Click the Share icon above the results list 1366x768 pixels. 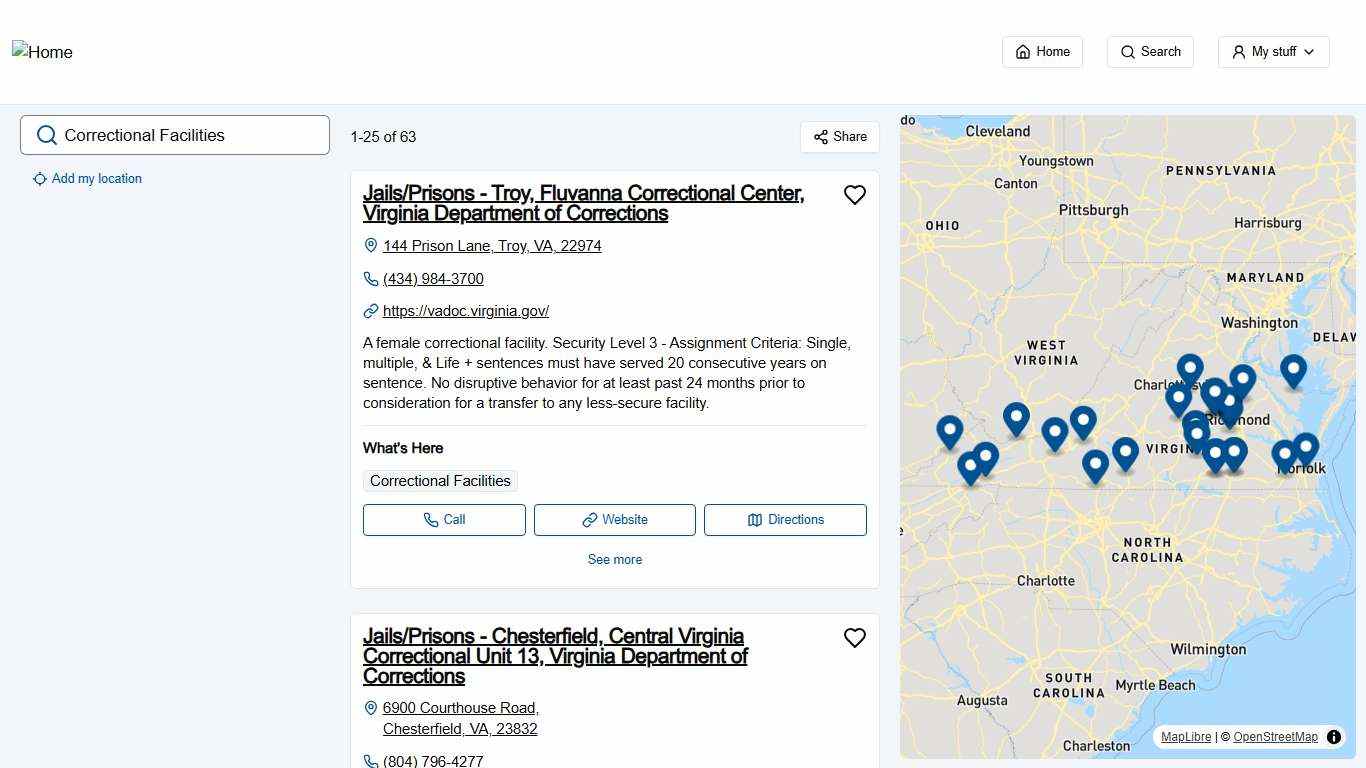point(821,137)
